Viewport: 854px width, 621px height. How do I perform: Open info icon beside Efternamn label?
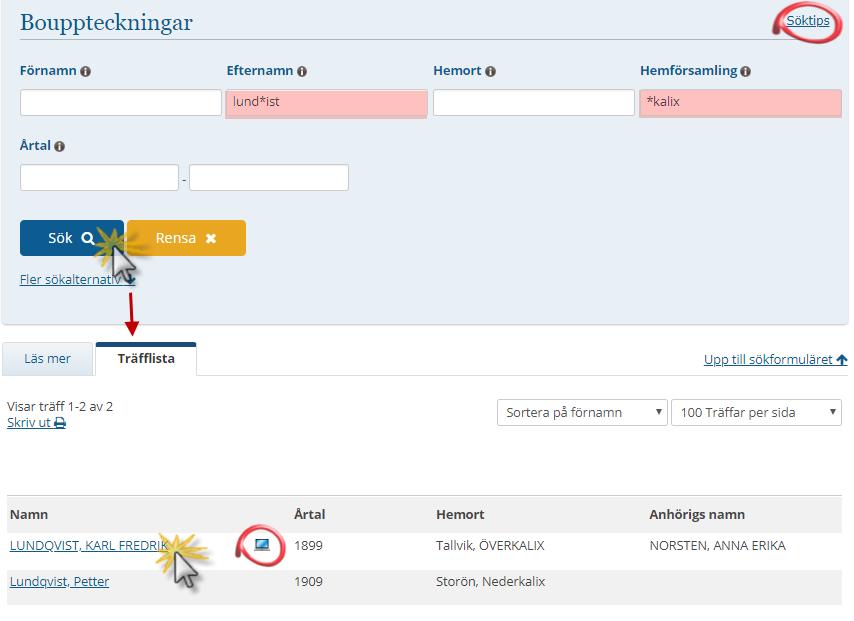click(x=302, y=71)
